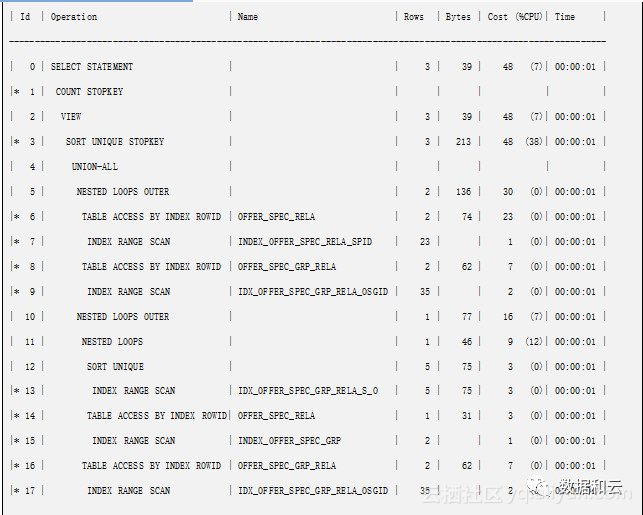Click the "VIEW" operation in row 2

click(71, 116)
